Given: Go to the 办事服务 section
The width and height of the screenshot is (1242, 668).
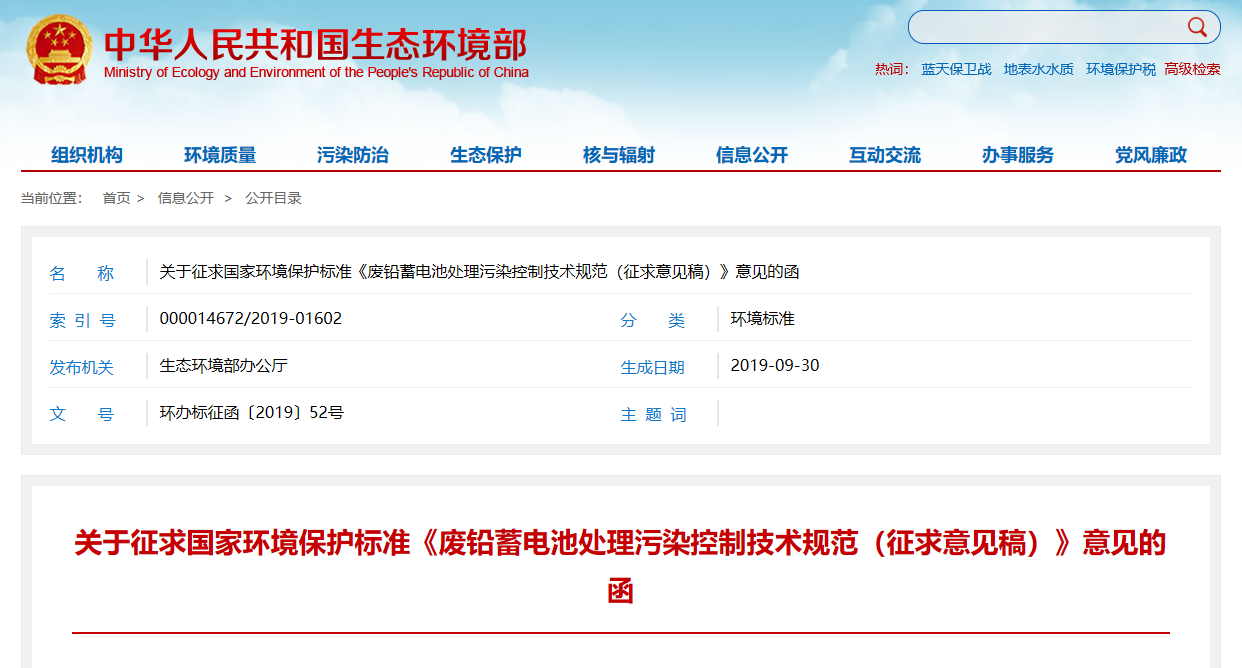Looking at the screenshot, I should tap(1018, 155).
